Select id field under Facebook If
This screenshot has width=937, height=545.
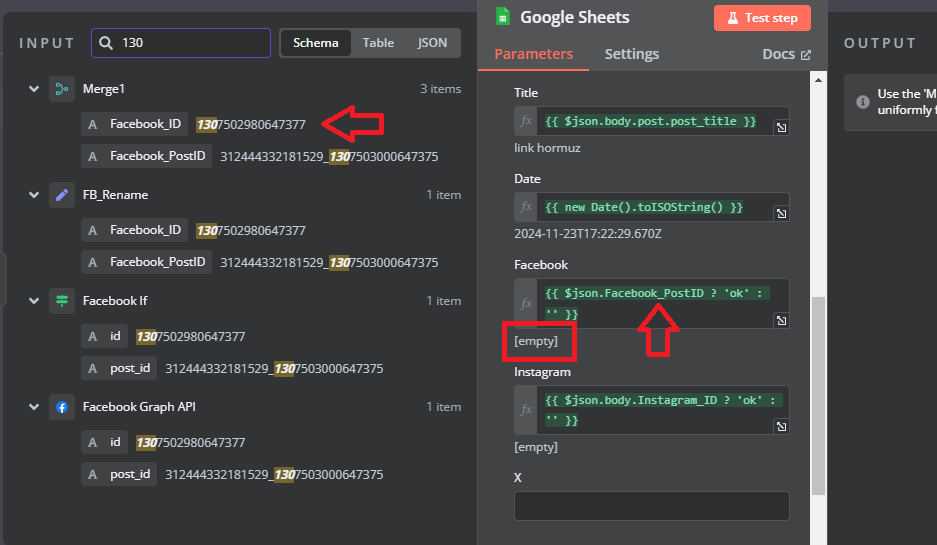105,336
